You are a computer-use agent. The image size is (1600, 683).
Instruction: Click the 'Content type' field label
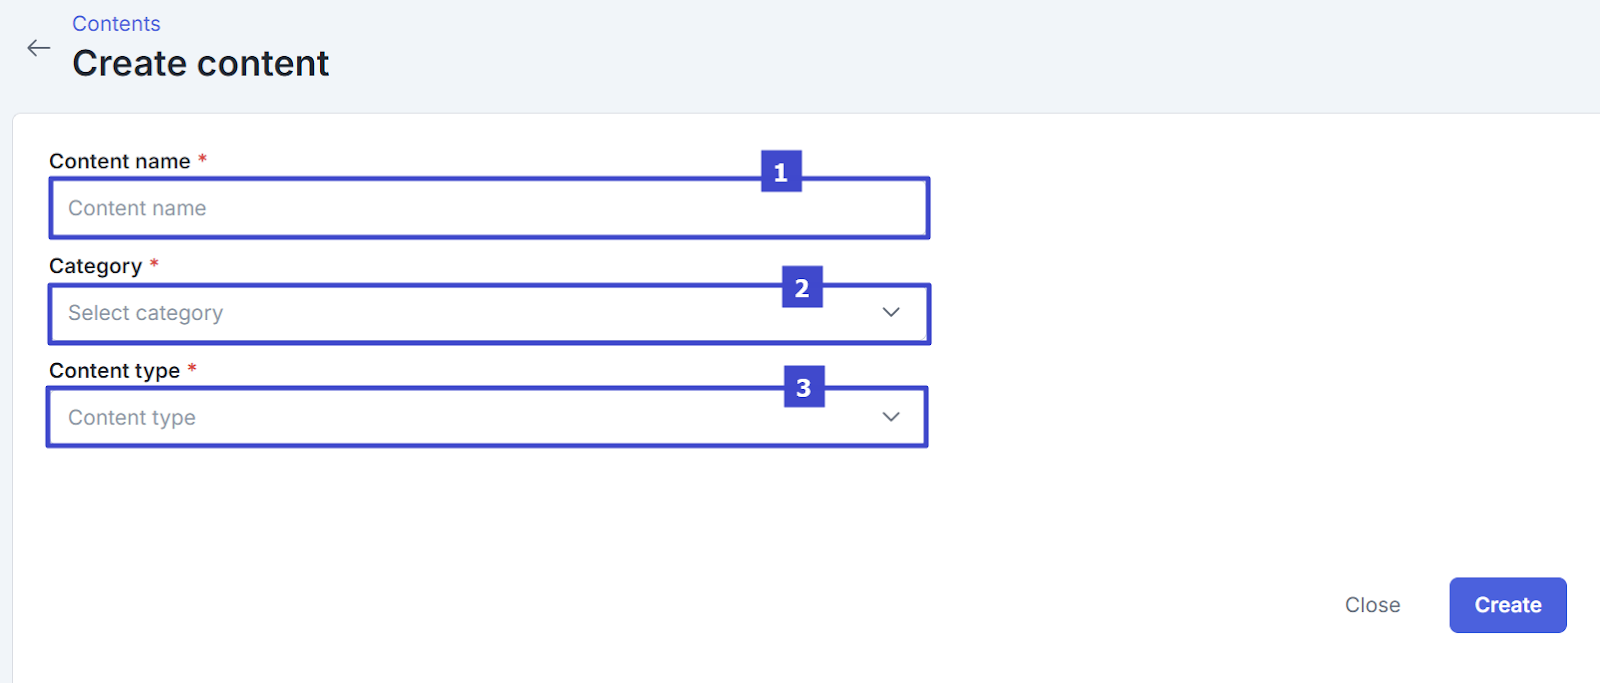coord(115,371)
